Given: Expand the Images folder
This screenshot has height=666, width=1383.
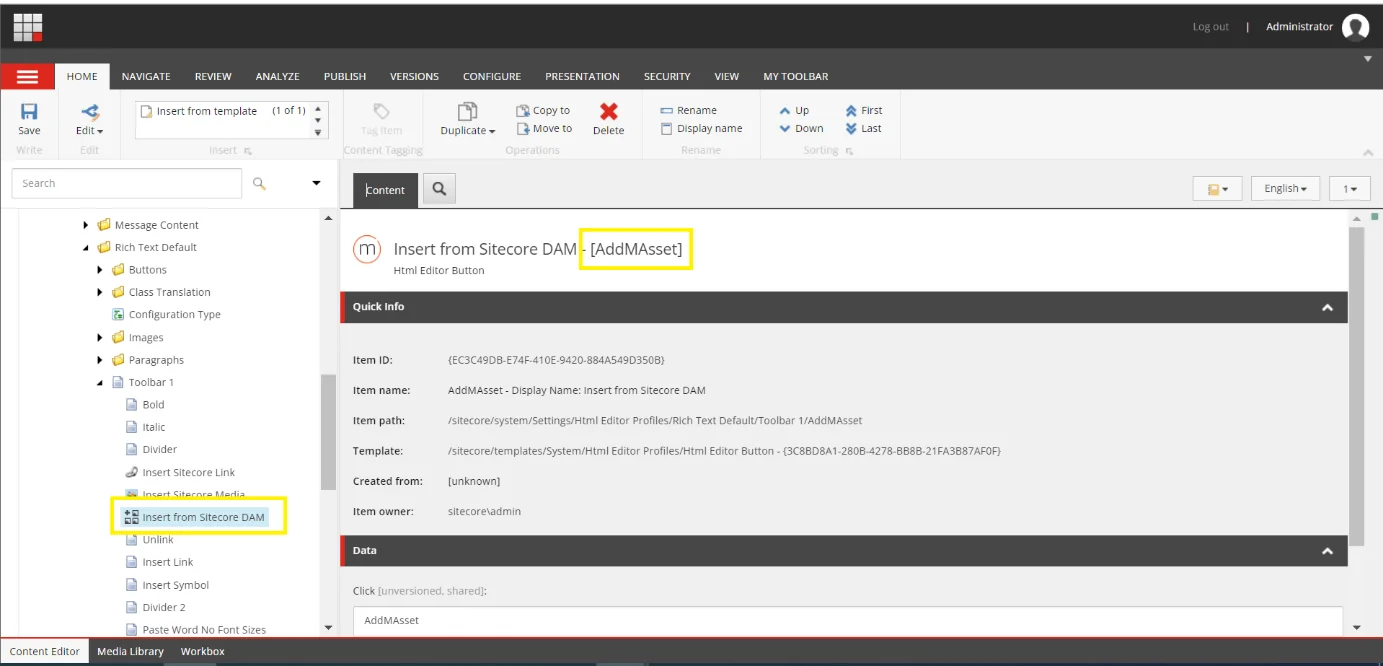Looking at the screenshot, I should click(x=100, y=337).
